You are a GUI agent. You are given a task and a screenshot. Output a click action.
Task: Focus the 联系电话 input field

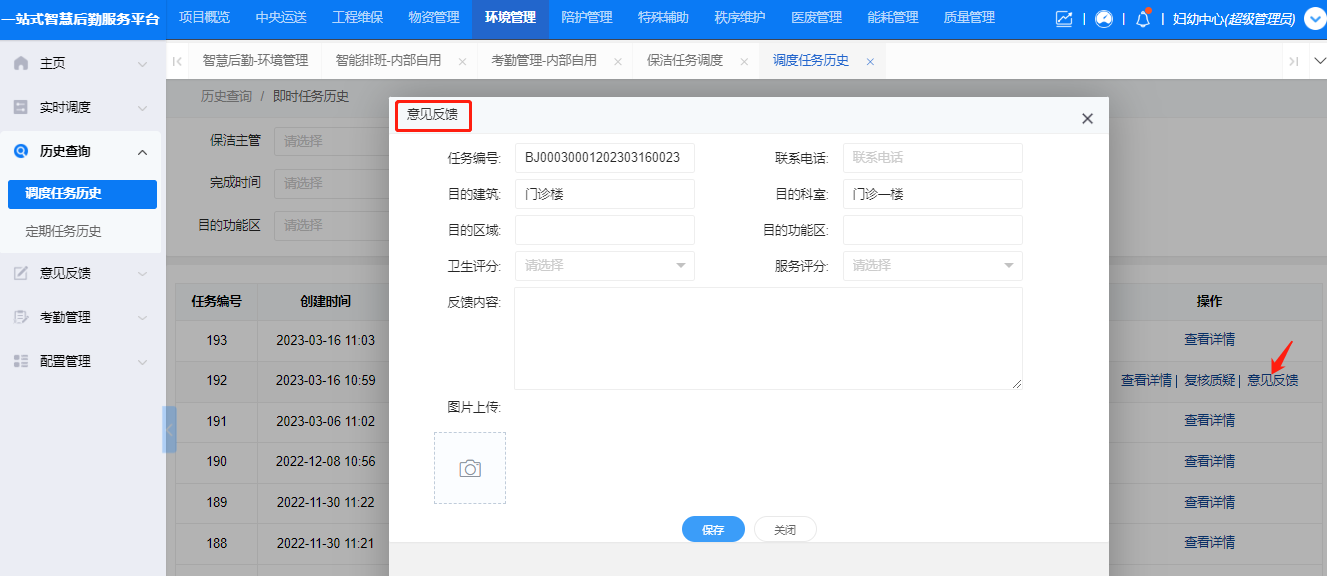(932, 158)
